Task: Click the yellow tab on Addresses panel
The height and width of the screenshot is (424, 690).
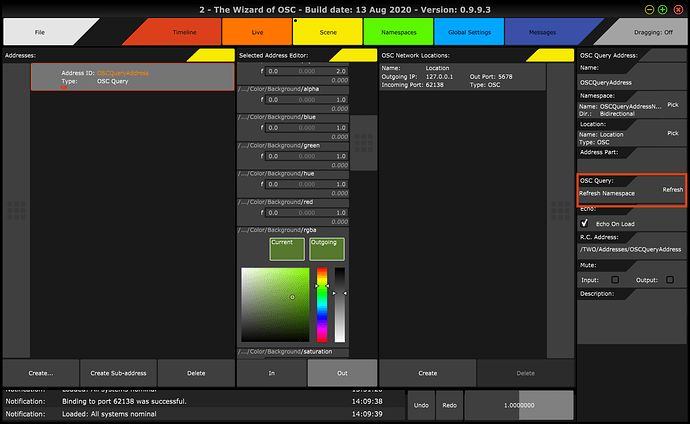Action: [x=211, y=55]
